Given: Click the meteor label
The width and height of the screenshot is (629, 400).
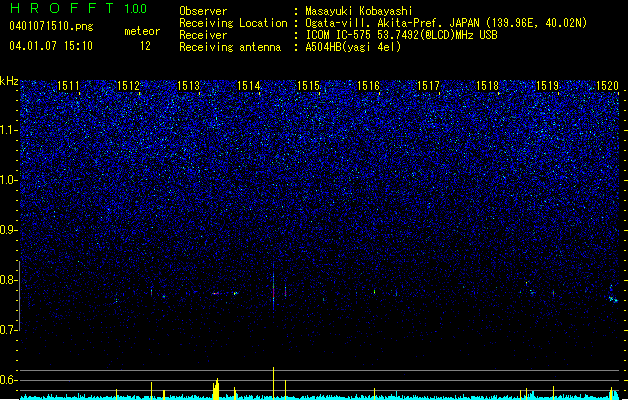Looking at the screenshot, I should coord(142,31).
